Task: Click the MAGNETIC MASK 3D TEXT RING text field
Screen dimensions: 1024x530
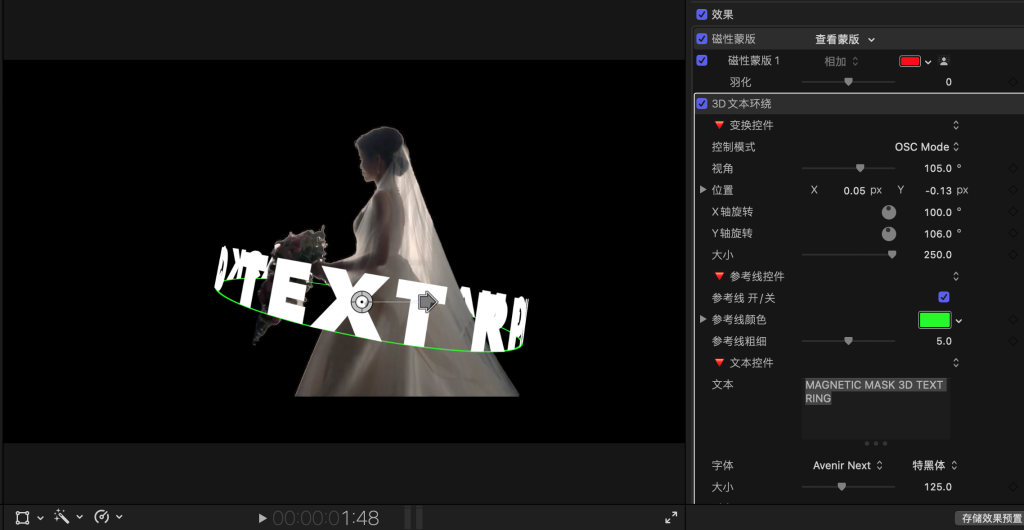Action: tap(875, 406)
